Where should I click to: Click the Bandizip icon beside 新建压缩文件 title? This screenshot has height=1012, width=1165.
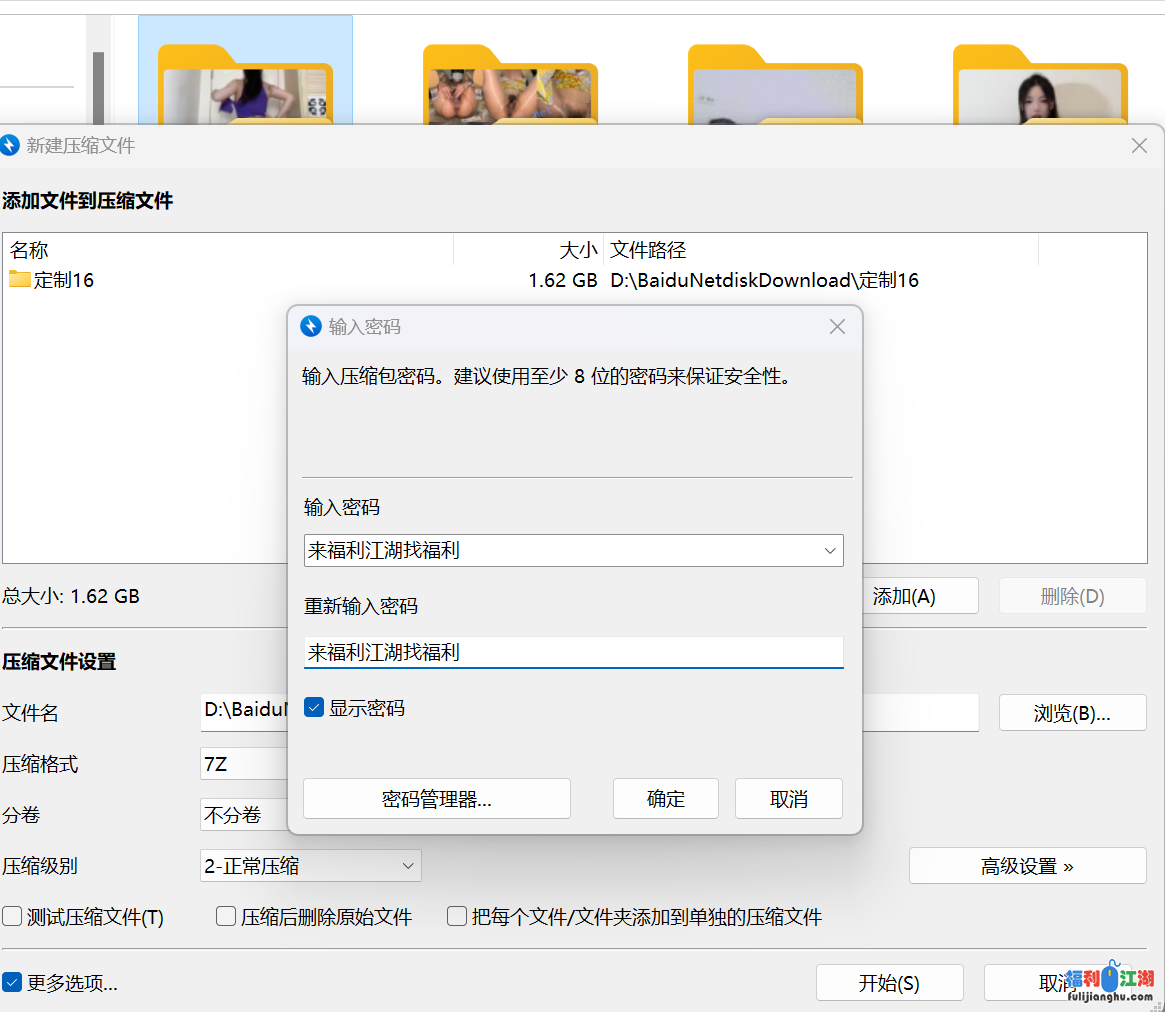10,146
